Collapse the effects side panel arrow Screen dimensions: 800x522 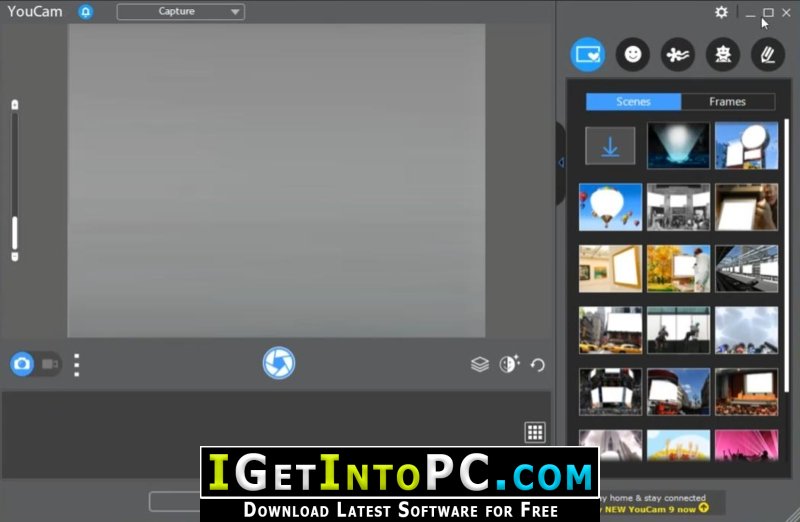click(561, 163)
